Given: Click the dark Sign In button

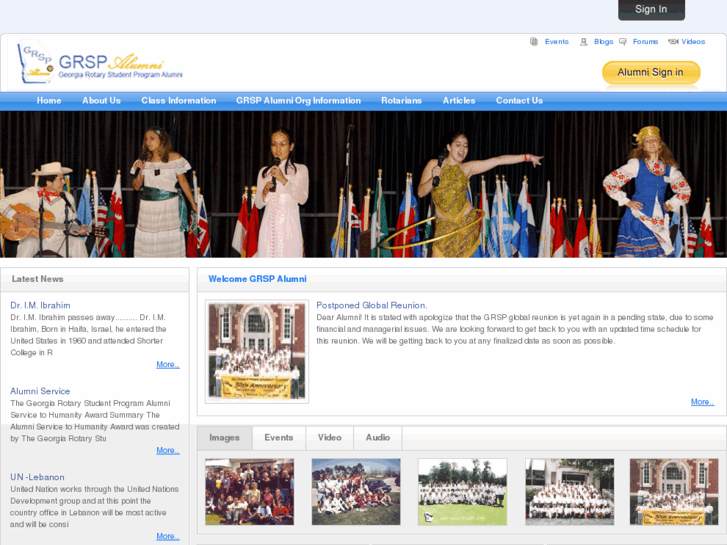Looking at the screenshot, I should tap(651, 9).
